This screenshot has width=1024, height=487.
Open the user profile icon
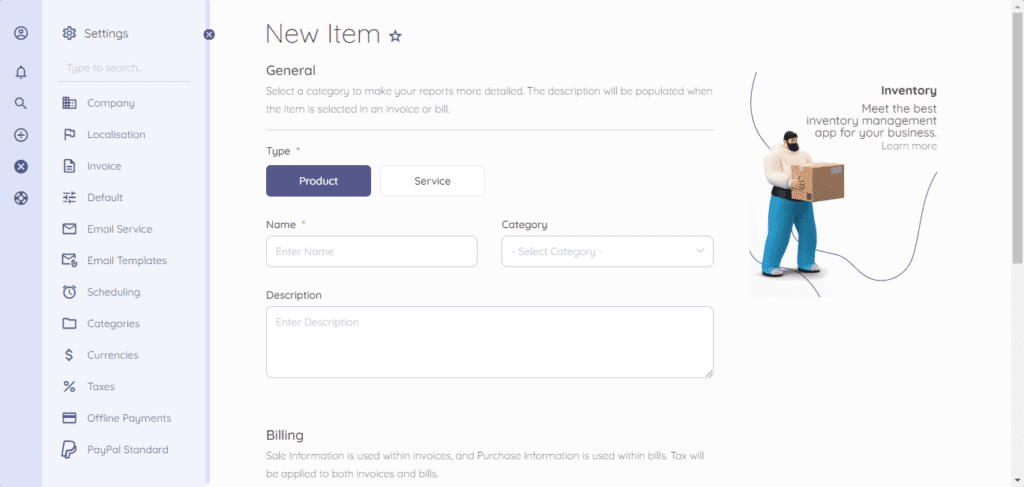[x=21, y=33]
